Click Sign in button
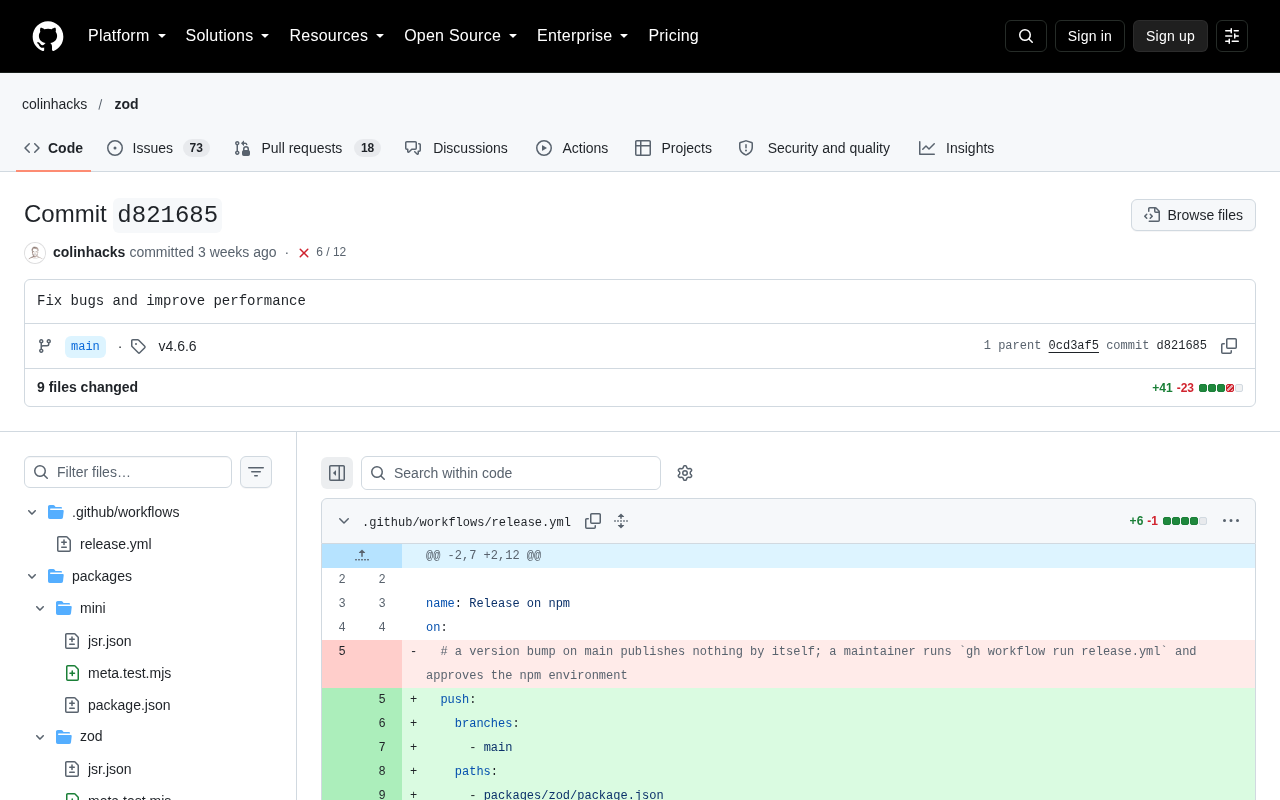 1090,36
